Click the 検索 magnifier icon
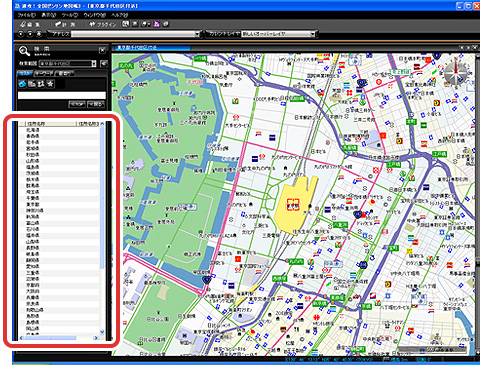This screenshot has width=480, height=365. tap(24, 51)
